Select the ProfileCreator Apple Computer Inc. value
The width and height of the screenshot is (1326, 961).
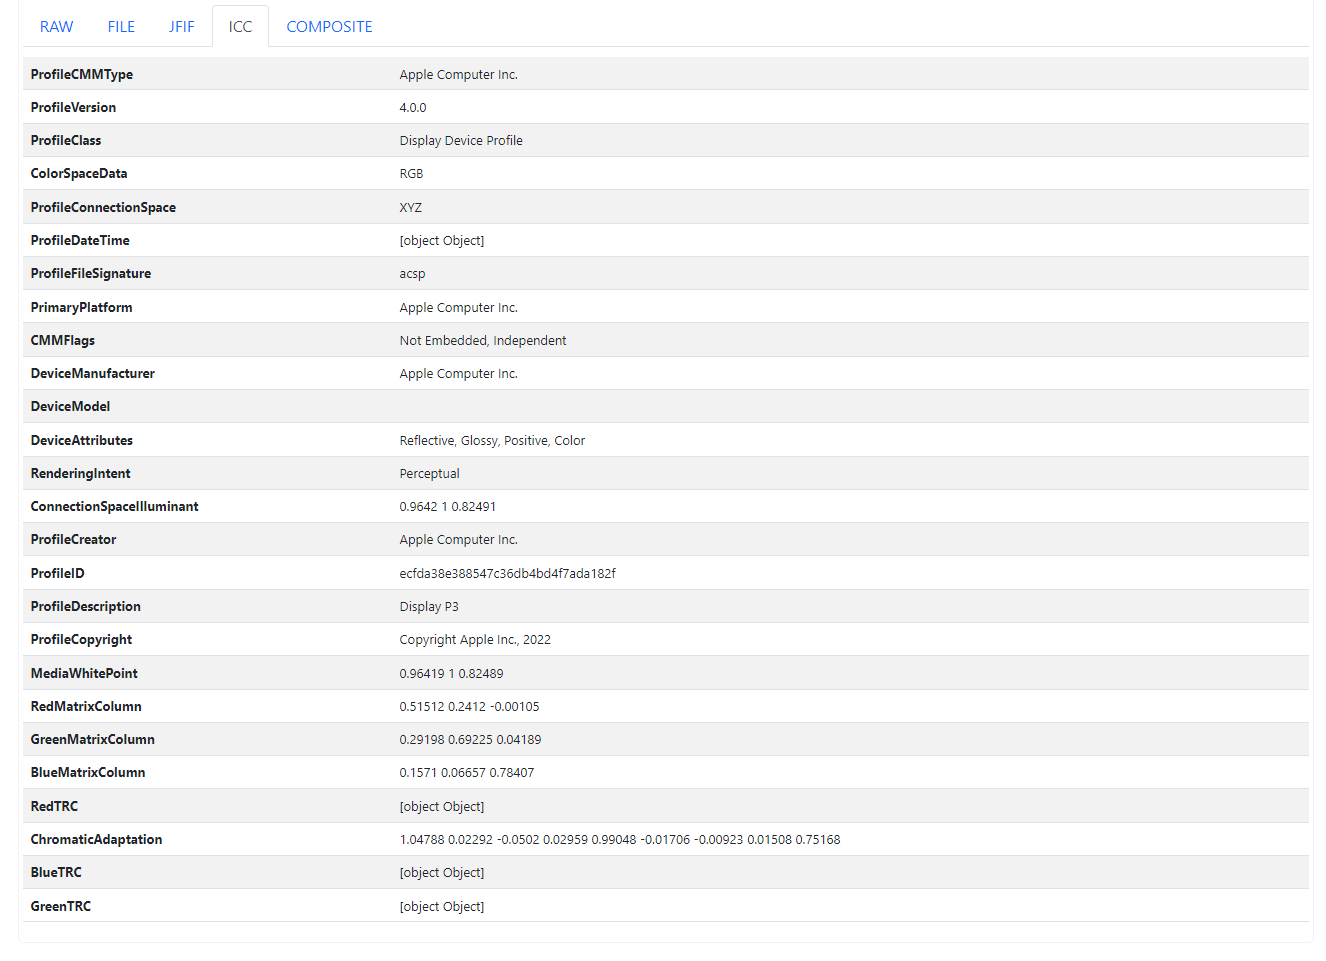point(459,540)
